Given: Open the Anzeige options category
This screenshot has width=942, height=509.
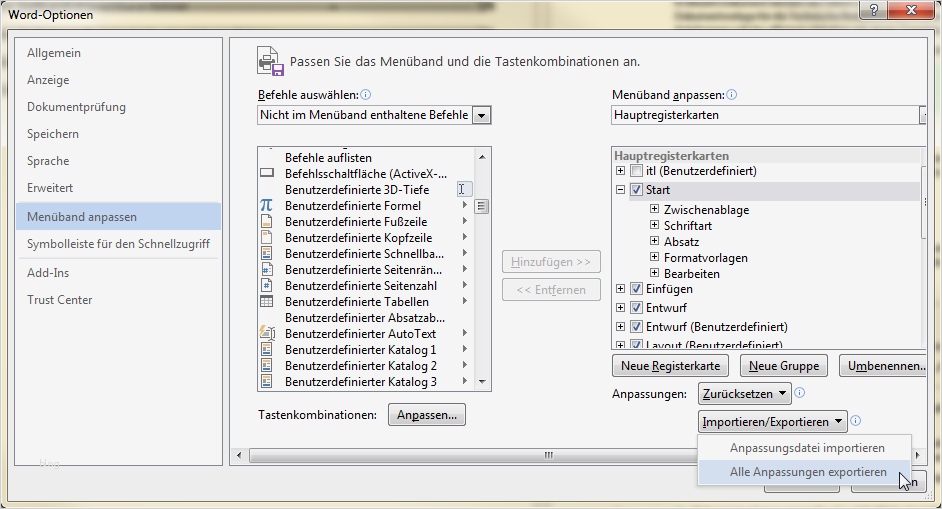Looking at the screenshot, I should [48, 80].
